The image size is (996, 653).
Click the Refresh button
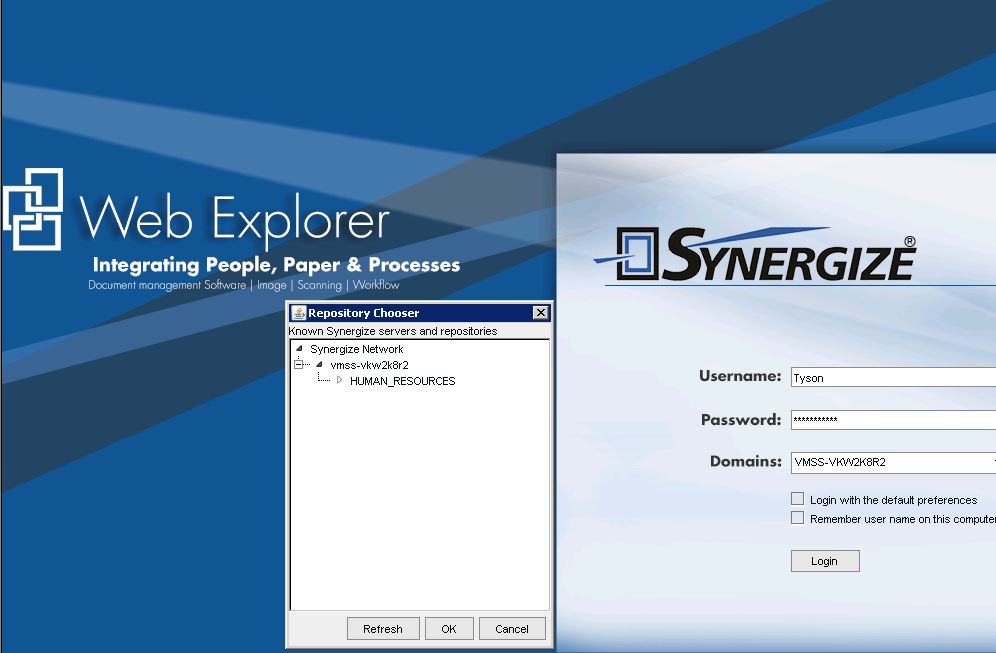tap(383, 629)
